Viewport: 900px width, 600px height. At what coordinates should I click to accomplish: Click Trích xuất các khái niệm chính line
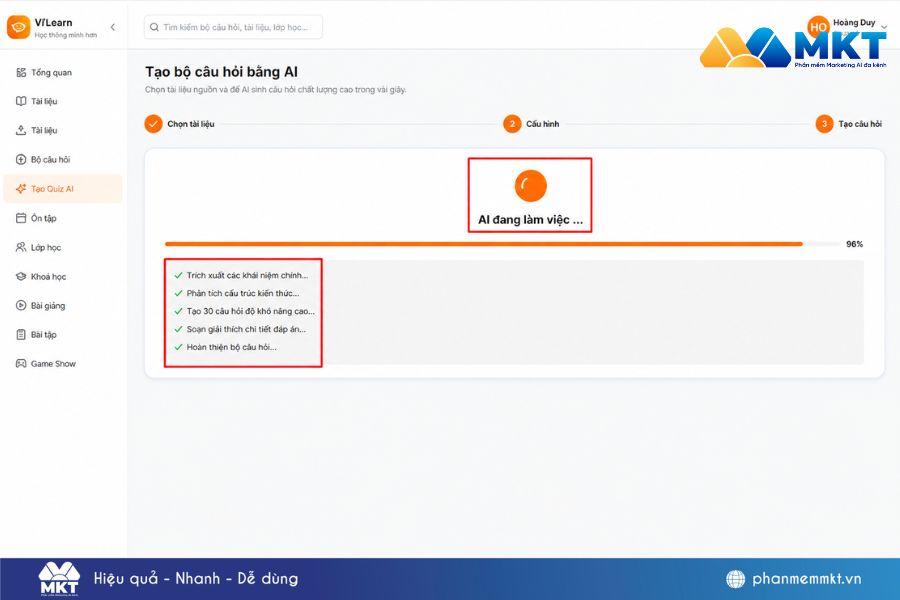tap(247, 276)
